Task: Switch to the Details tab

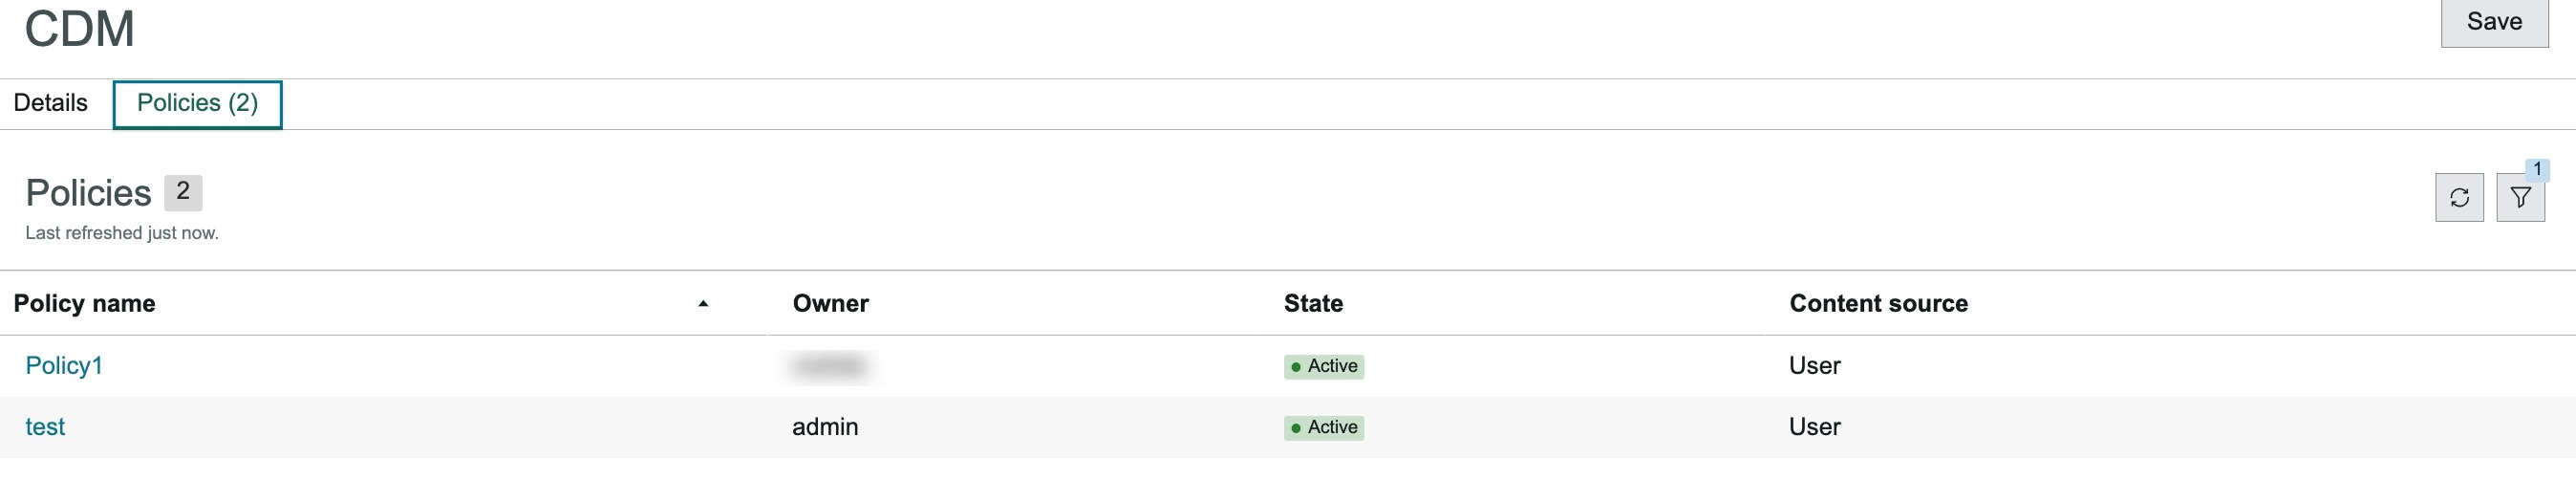Action: pos(51,103)
